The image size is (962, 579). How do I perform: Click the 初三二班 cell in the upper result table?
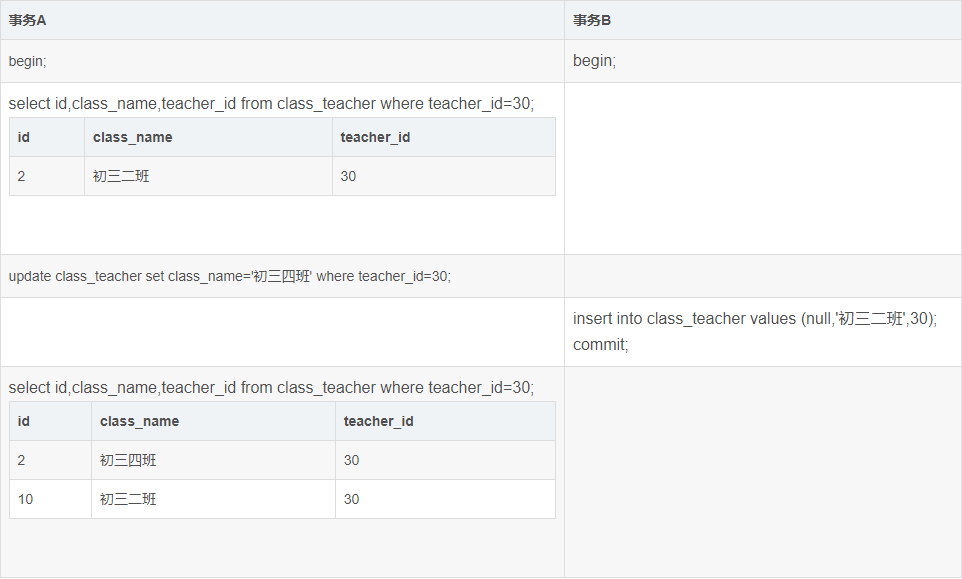(x=121, y=176)
